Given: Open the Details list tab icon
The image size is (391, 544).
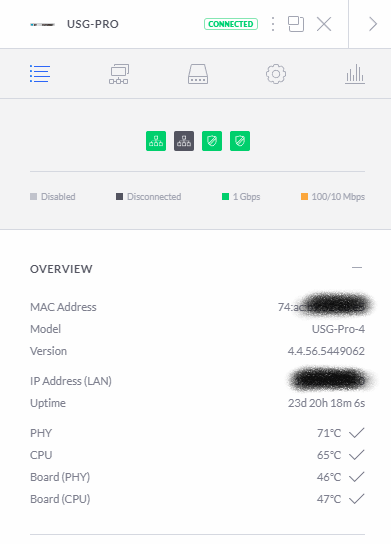Looking at the screenshot, I should 40,74.
